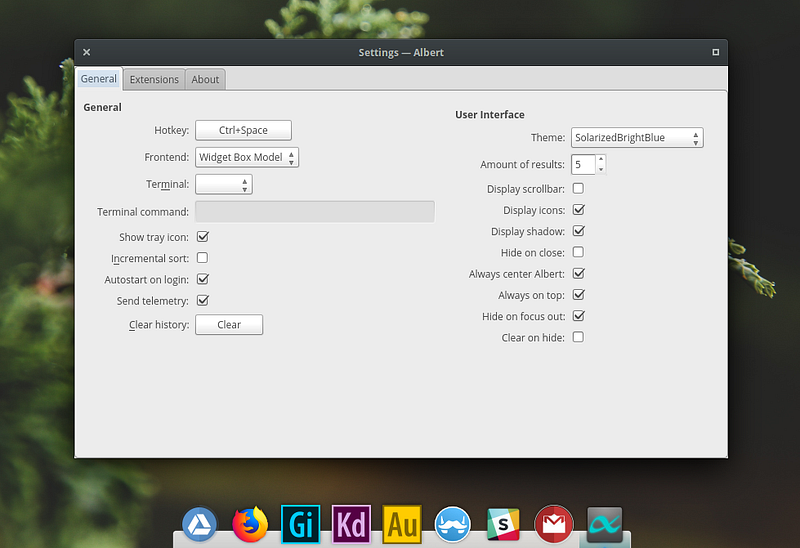Maximize the Settings window
Screen dimensions: 800x548
(715, 52)
